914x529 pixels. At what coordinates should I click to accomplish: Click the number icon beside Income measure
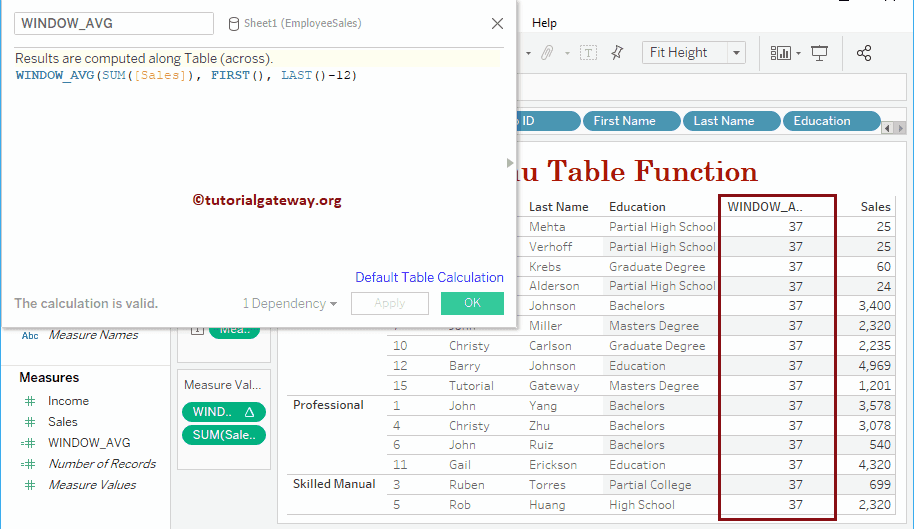pos(30,401)
